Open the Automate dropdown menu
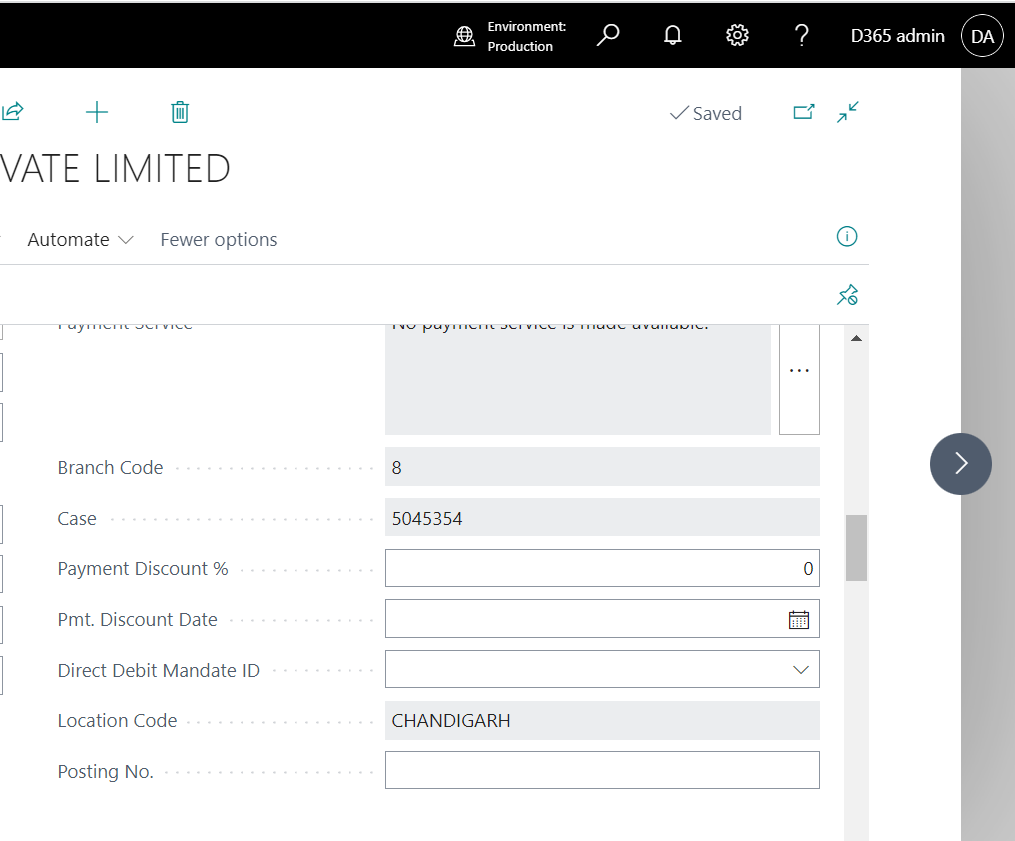This screenshot has height=841, width=1015. pos(80,239)
